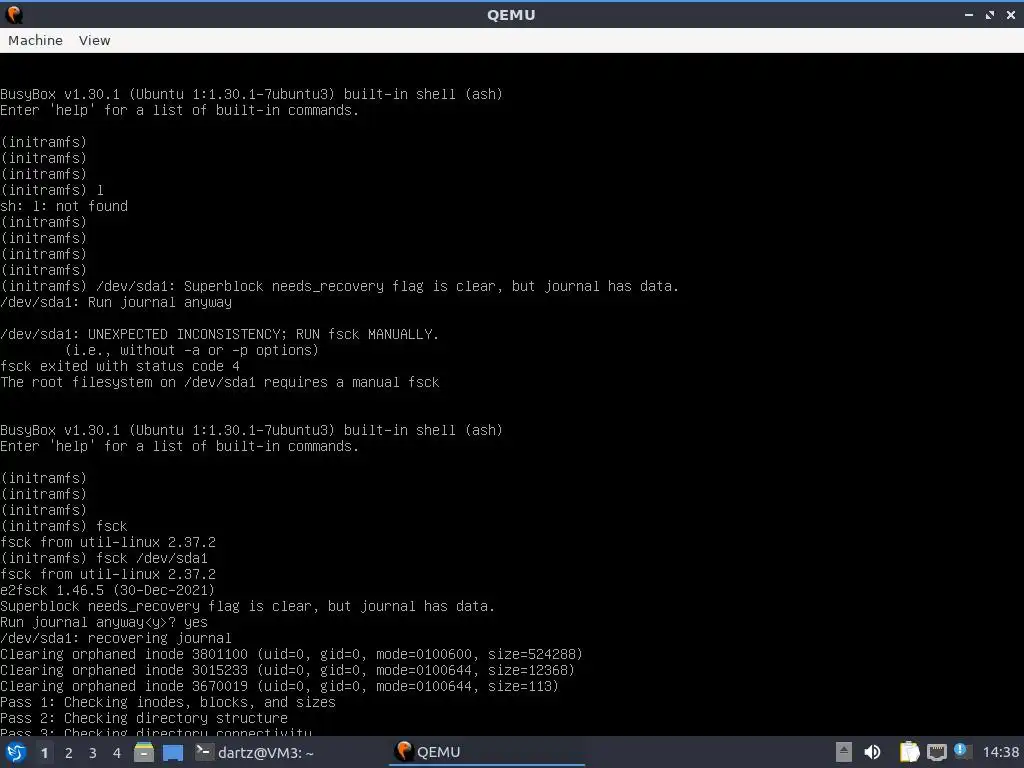Image resolution: width=1024 pixels, height=768 pixels.
Task: Maximize the QEMU window
Action: 990,14
